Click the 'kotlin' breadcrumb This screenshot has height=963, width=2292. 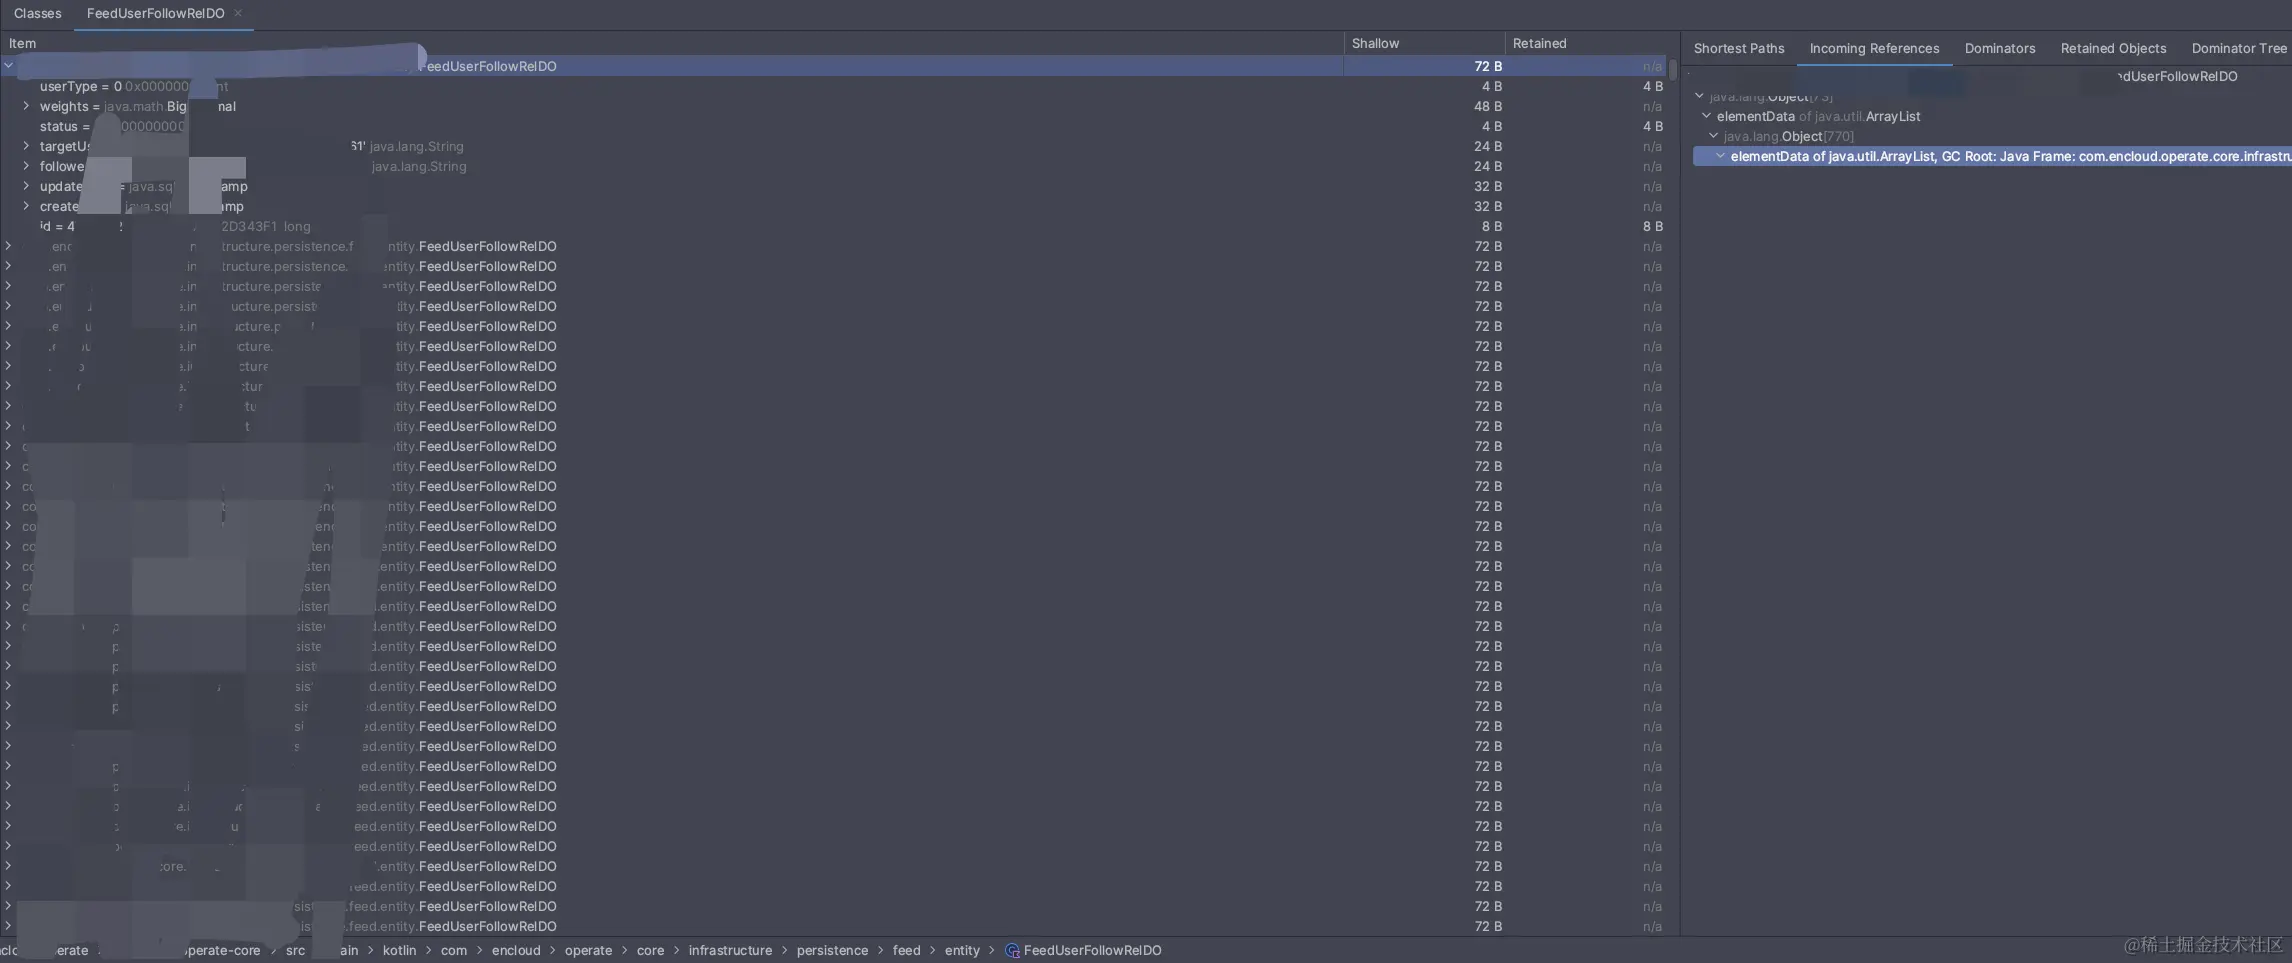[x=399, y=950]
